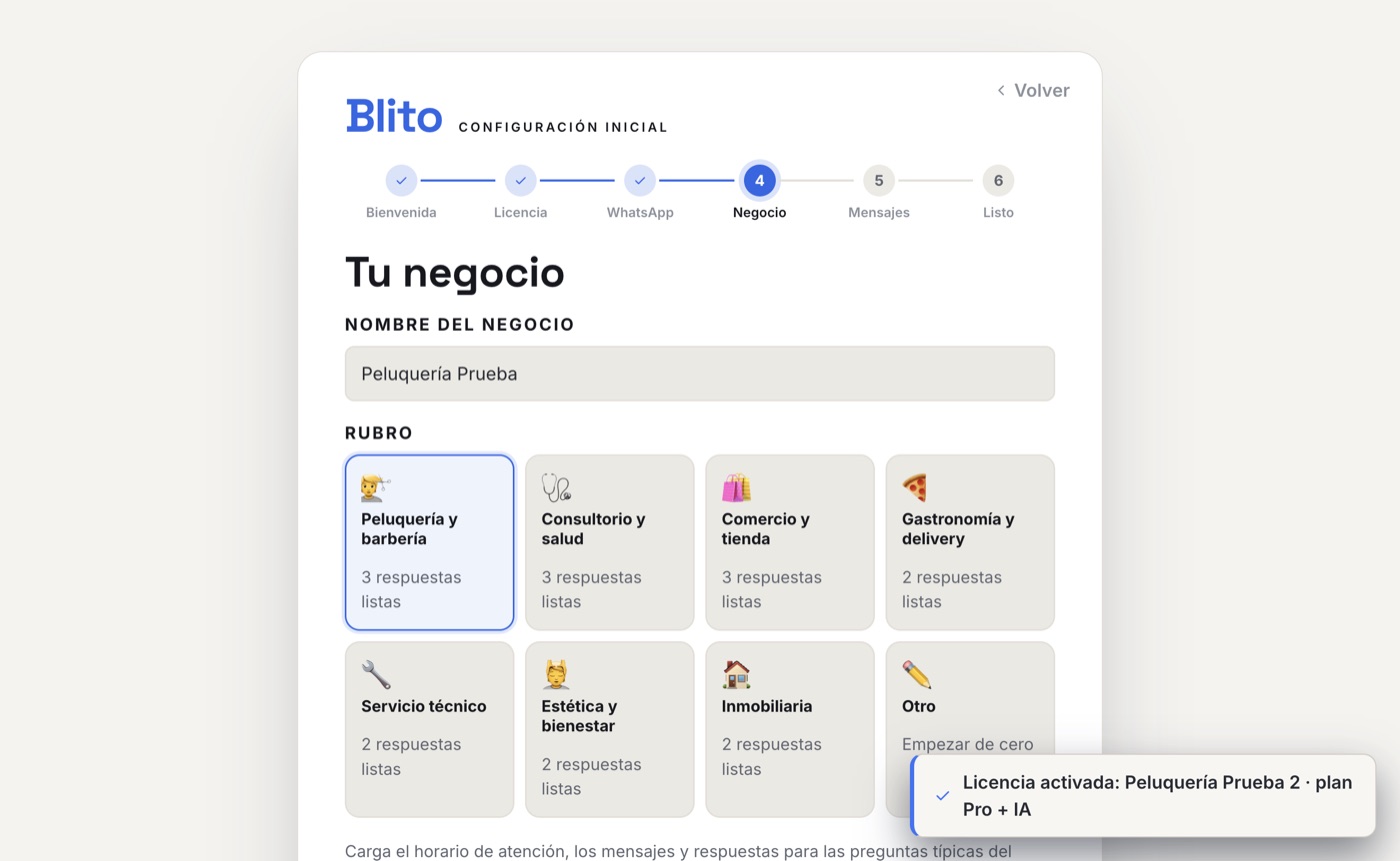The height and width of the screenshot is (861, 1400).
Task: Click the house icon
Action: click(736, 675)
